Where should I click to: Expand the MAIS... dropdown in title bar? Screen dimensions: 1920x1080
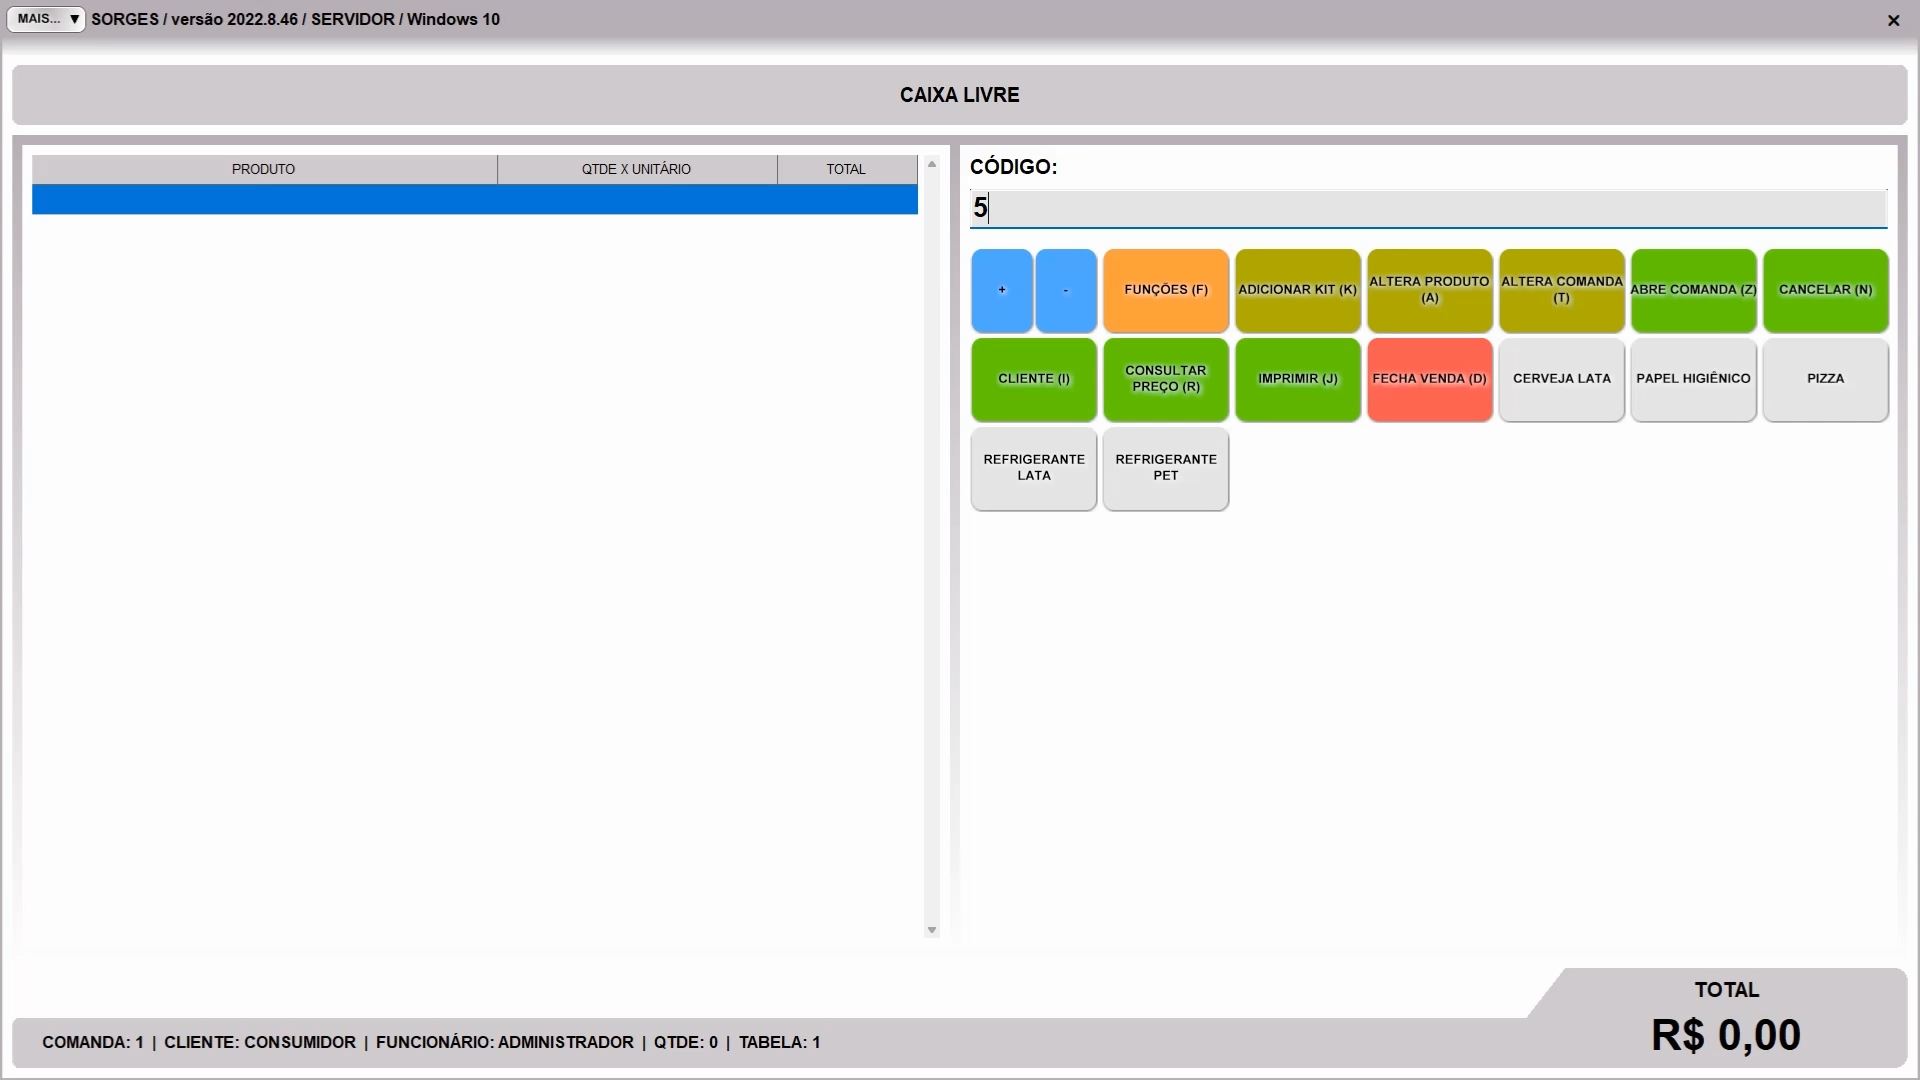point(46,19)
